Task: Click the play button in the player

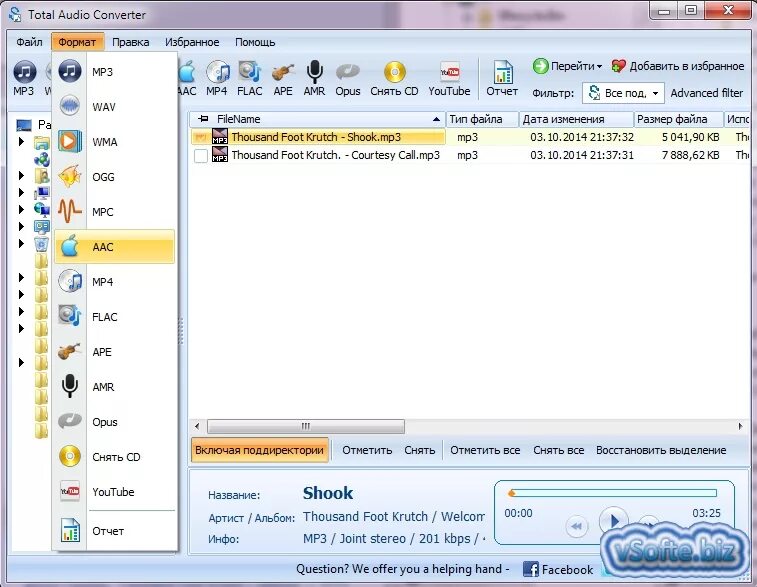Action: 614,520
